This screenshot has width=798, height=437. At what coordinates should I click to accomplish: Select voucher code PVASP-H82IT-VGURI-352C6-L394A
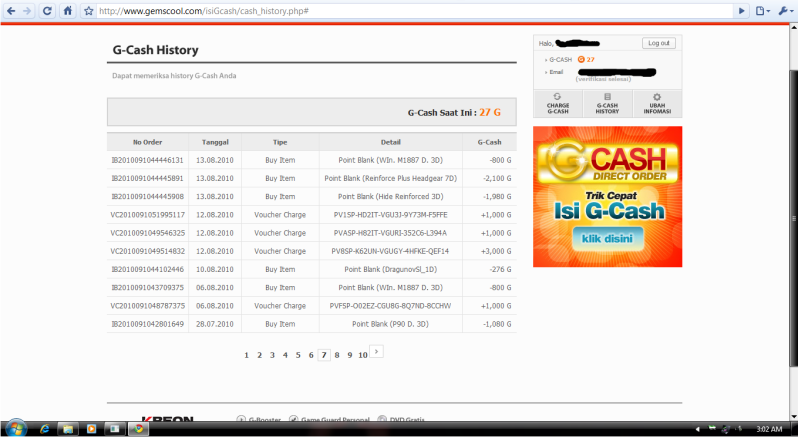[x=390, y=233]
